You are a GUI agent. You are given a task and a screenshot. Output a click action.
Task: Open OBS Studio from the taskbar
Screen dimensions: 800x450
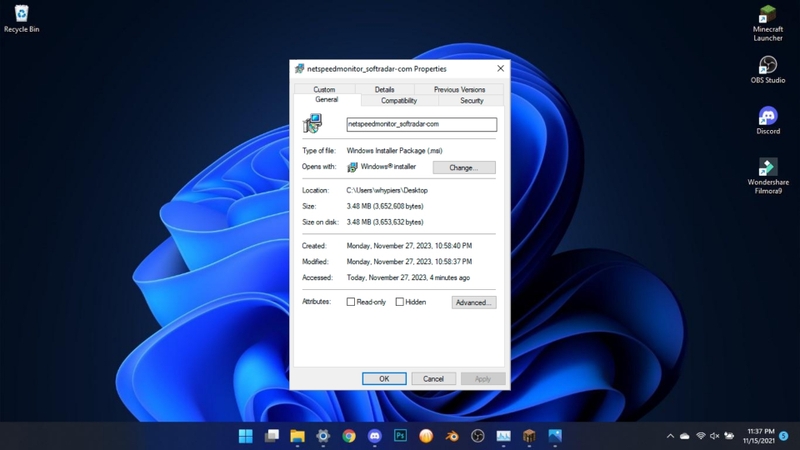tap(478, 436)
